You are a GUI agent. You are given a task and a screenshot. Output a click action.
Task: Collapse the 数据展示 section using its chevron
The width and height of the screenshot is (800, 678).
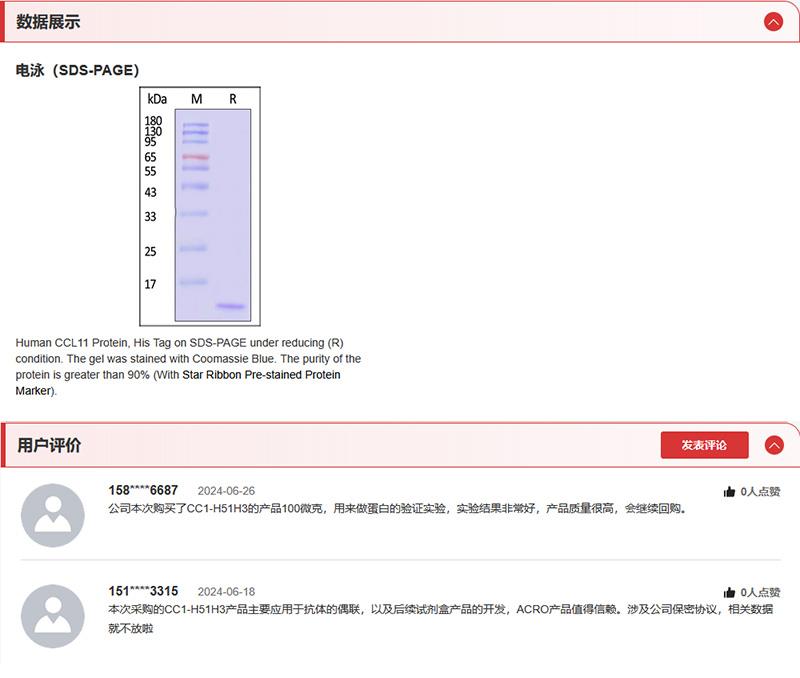pos(773,22)
